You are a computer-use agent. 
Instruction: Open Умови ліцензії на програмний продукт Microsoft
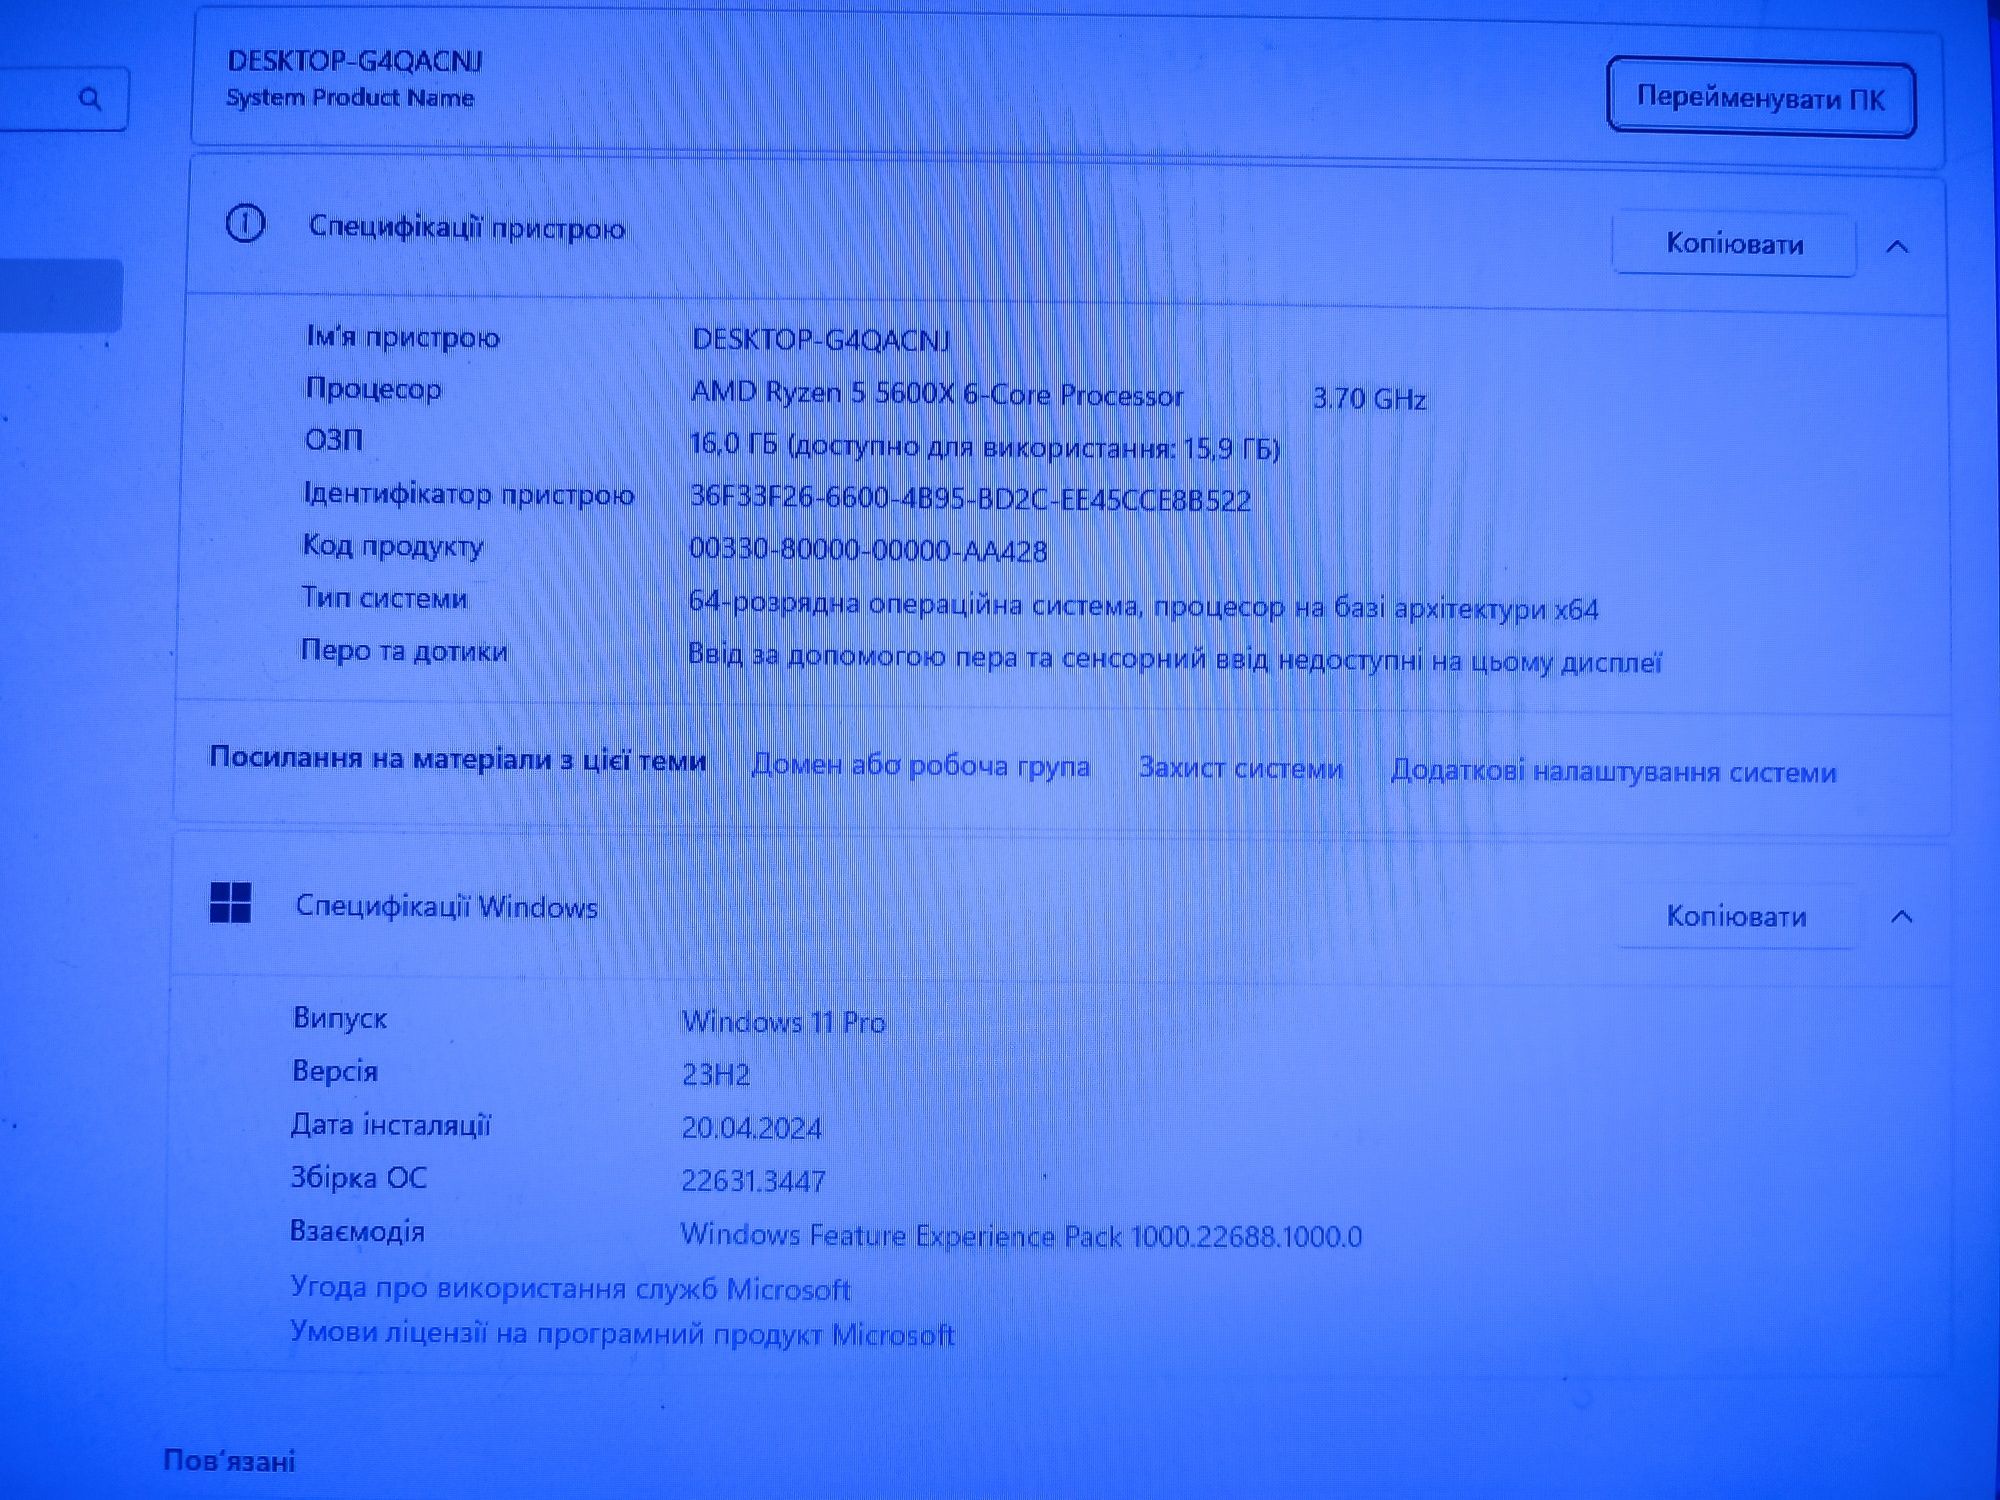click(x=622, y=1334)
